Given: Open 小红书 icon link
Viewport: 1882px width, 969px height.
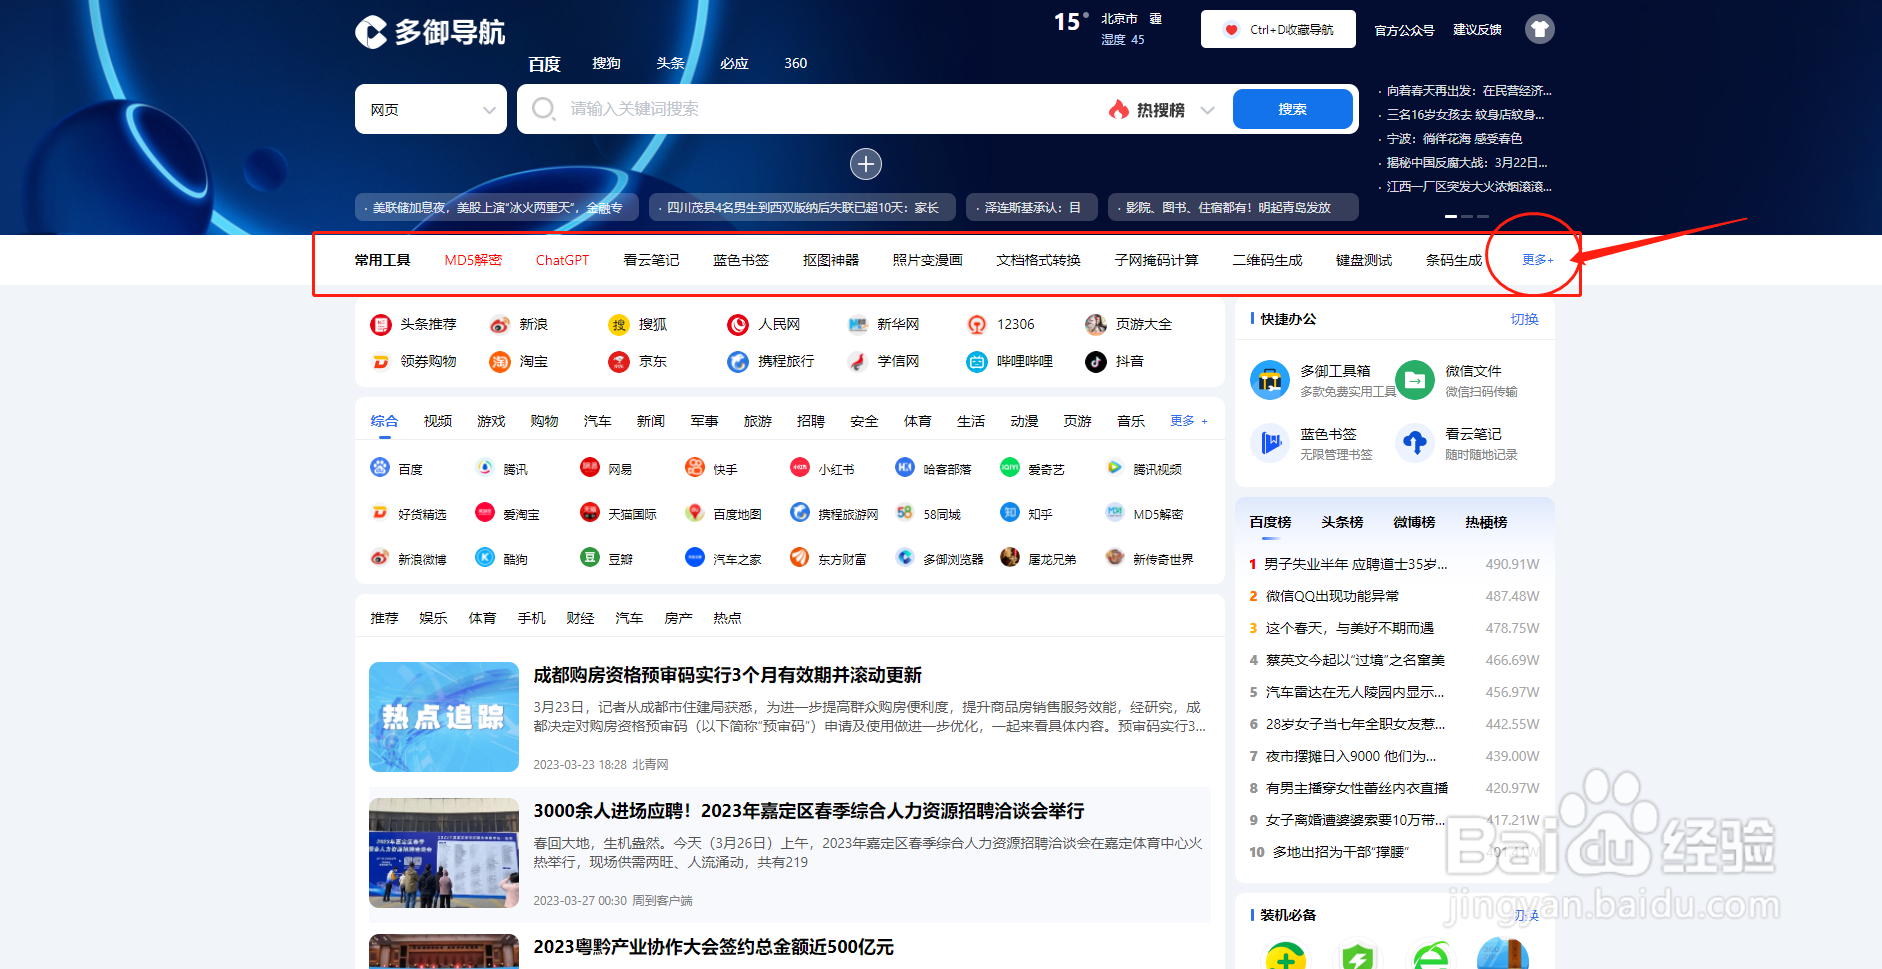Looking at the screenshot, I should 800,467.
